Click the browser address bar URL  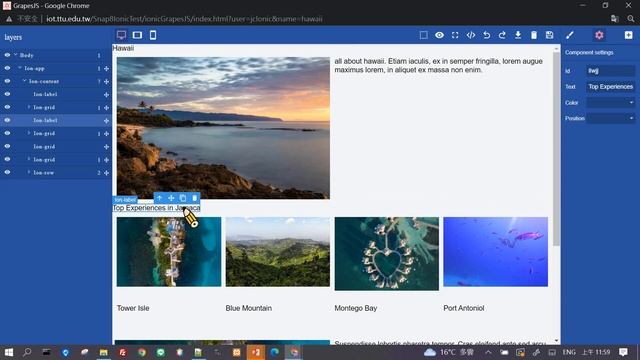[x=184, y=19]
